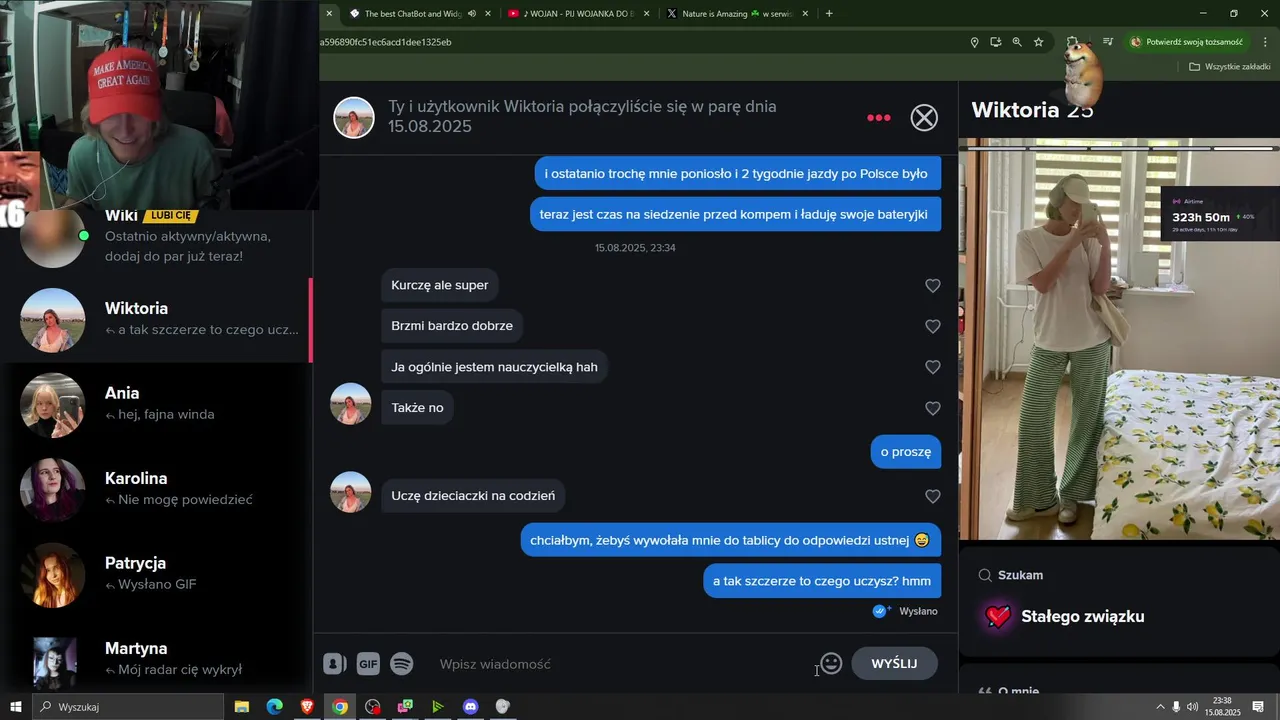Screen dimensions: 1280x720
Task: Open the Spotify icon in message bar
Action: 402,664
